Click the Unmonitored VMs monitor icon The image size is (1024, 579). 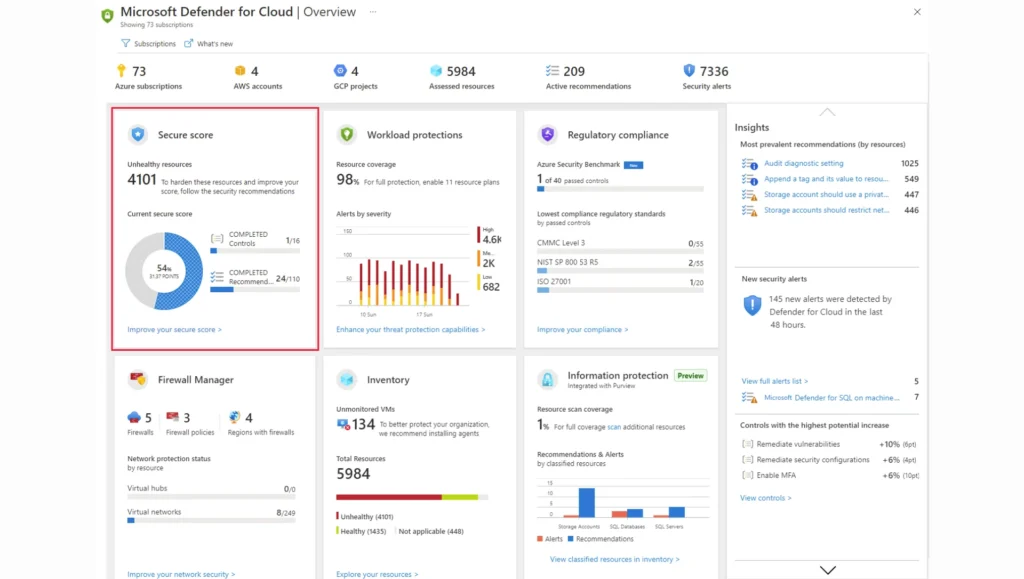click(x=343, y=424)
